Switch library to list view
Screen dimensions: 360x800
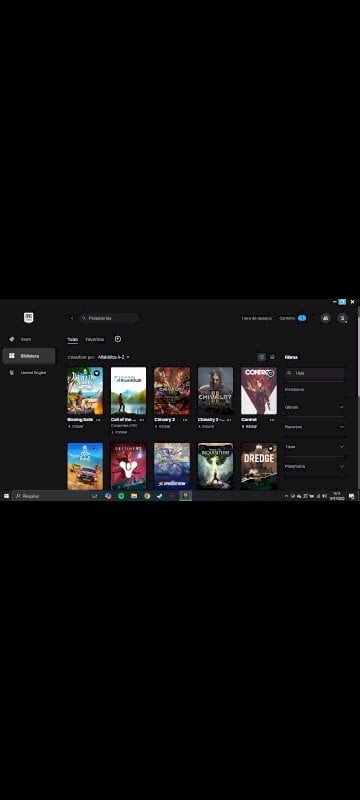pyautogui.click(x=272, y=357)
